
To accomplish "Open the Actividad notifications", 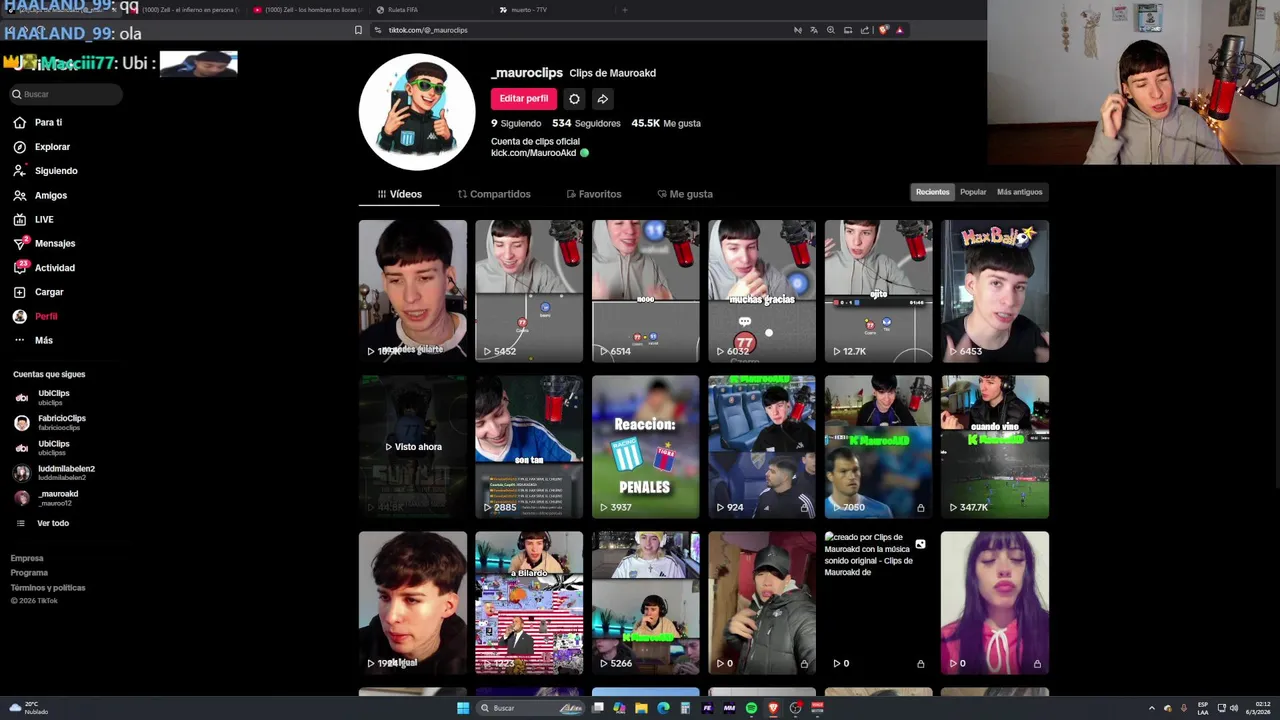I will click(44, 268).
